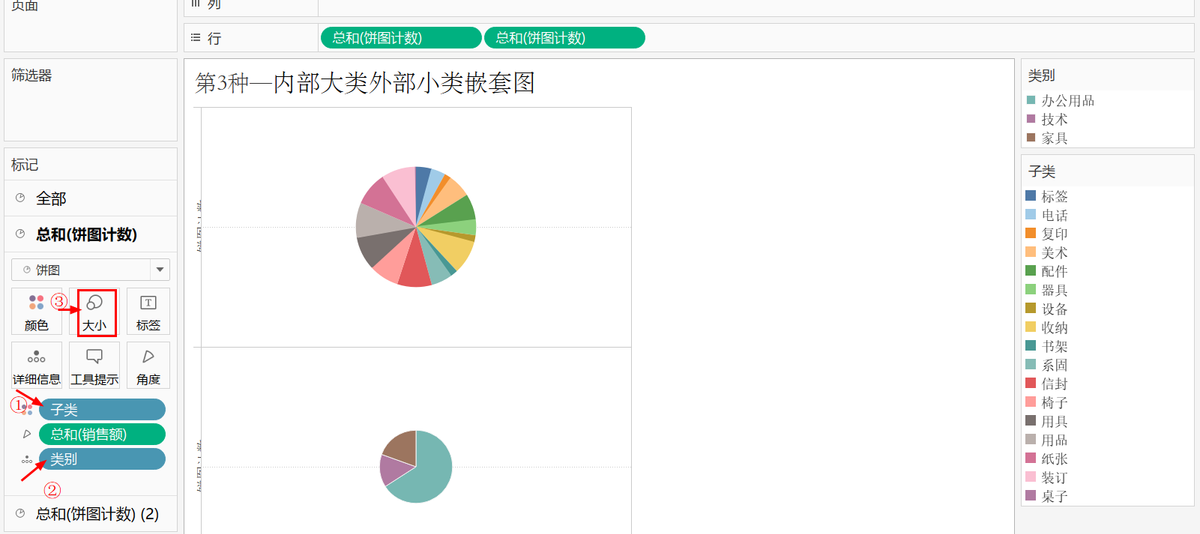Screen dimensions: 1200x534
Task: Open the 标签 label mark card
Action: (x=148, y=312)
